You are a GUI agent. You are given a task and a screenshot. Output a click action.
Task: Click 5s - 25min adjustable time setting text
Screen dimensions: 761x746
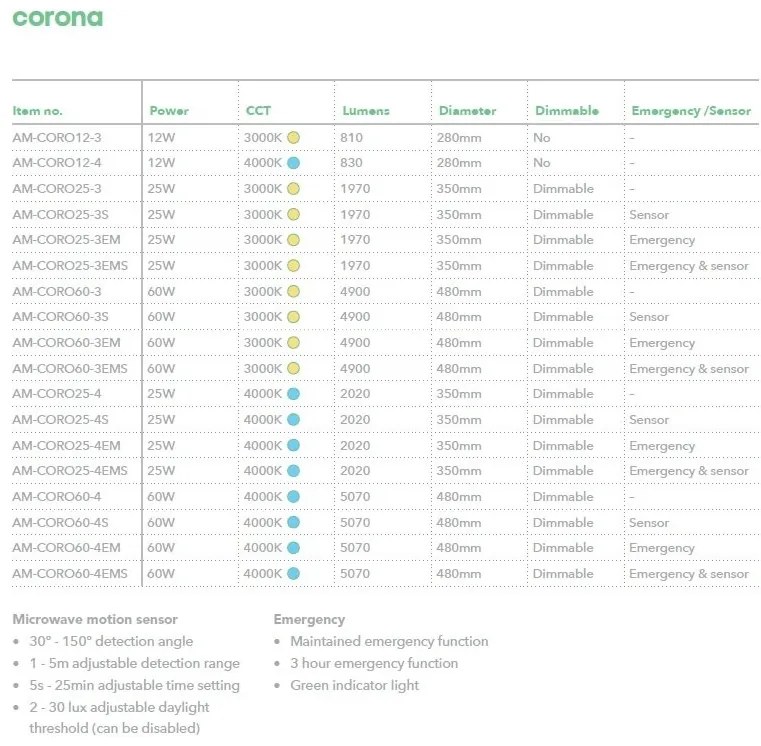(x=134, y=685)
